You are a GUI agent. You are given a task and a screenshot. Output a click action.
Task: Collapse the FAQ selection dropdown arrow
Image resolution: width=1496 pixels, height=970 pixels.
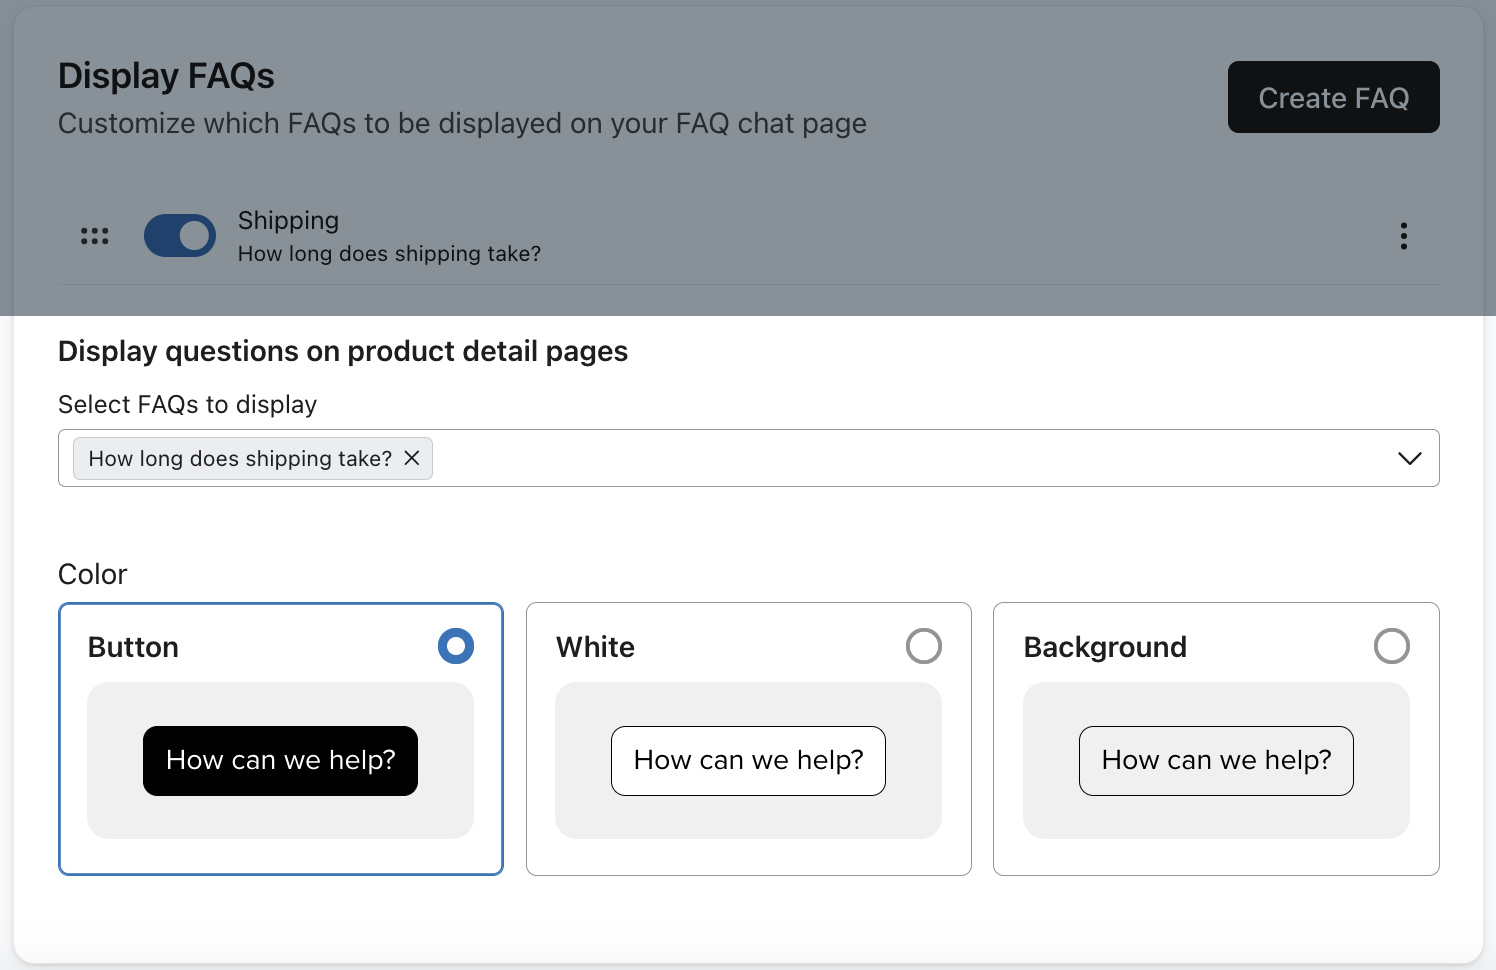pos(1410,458)
